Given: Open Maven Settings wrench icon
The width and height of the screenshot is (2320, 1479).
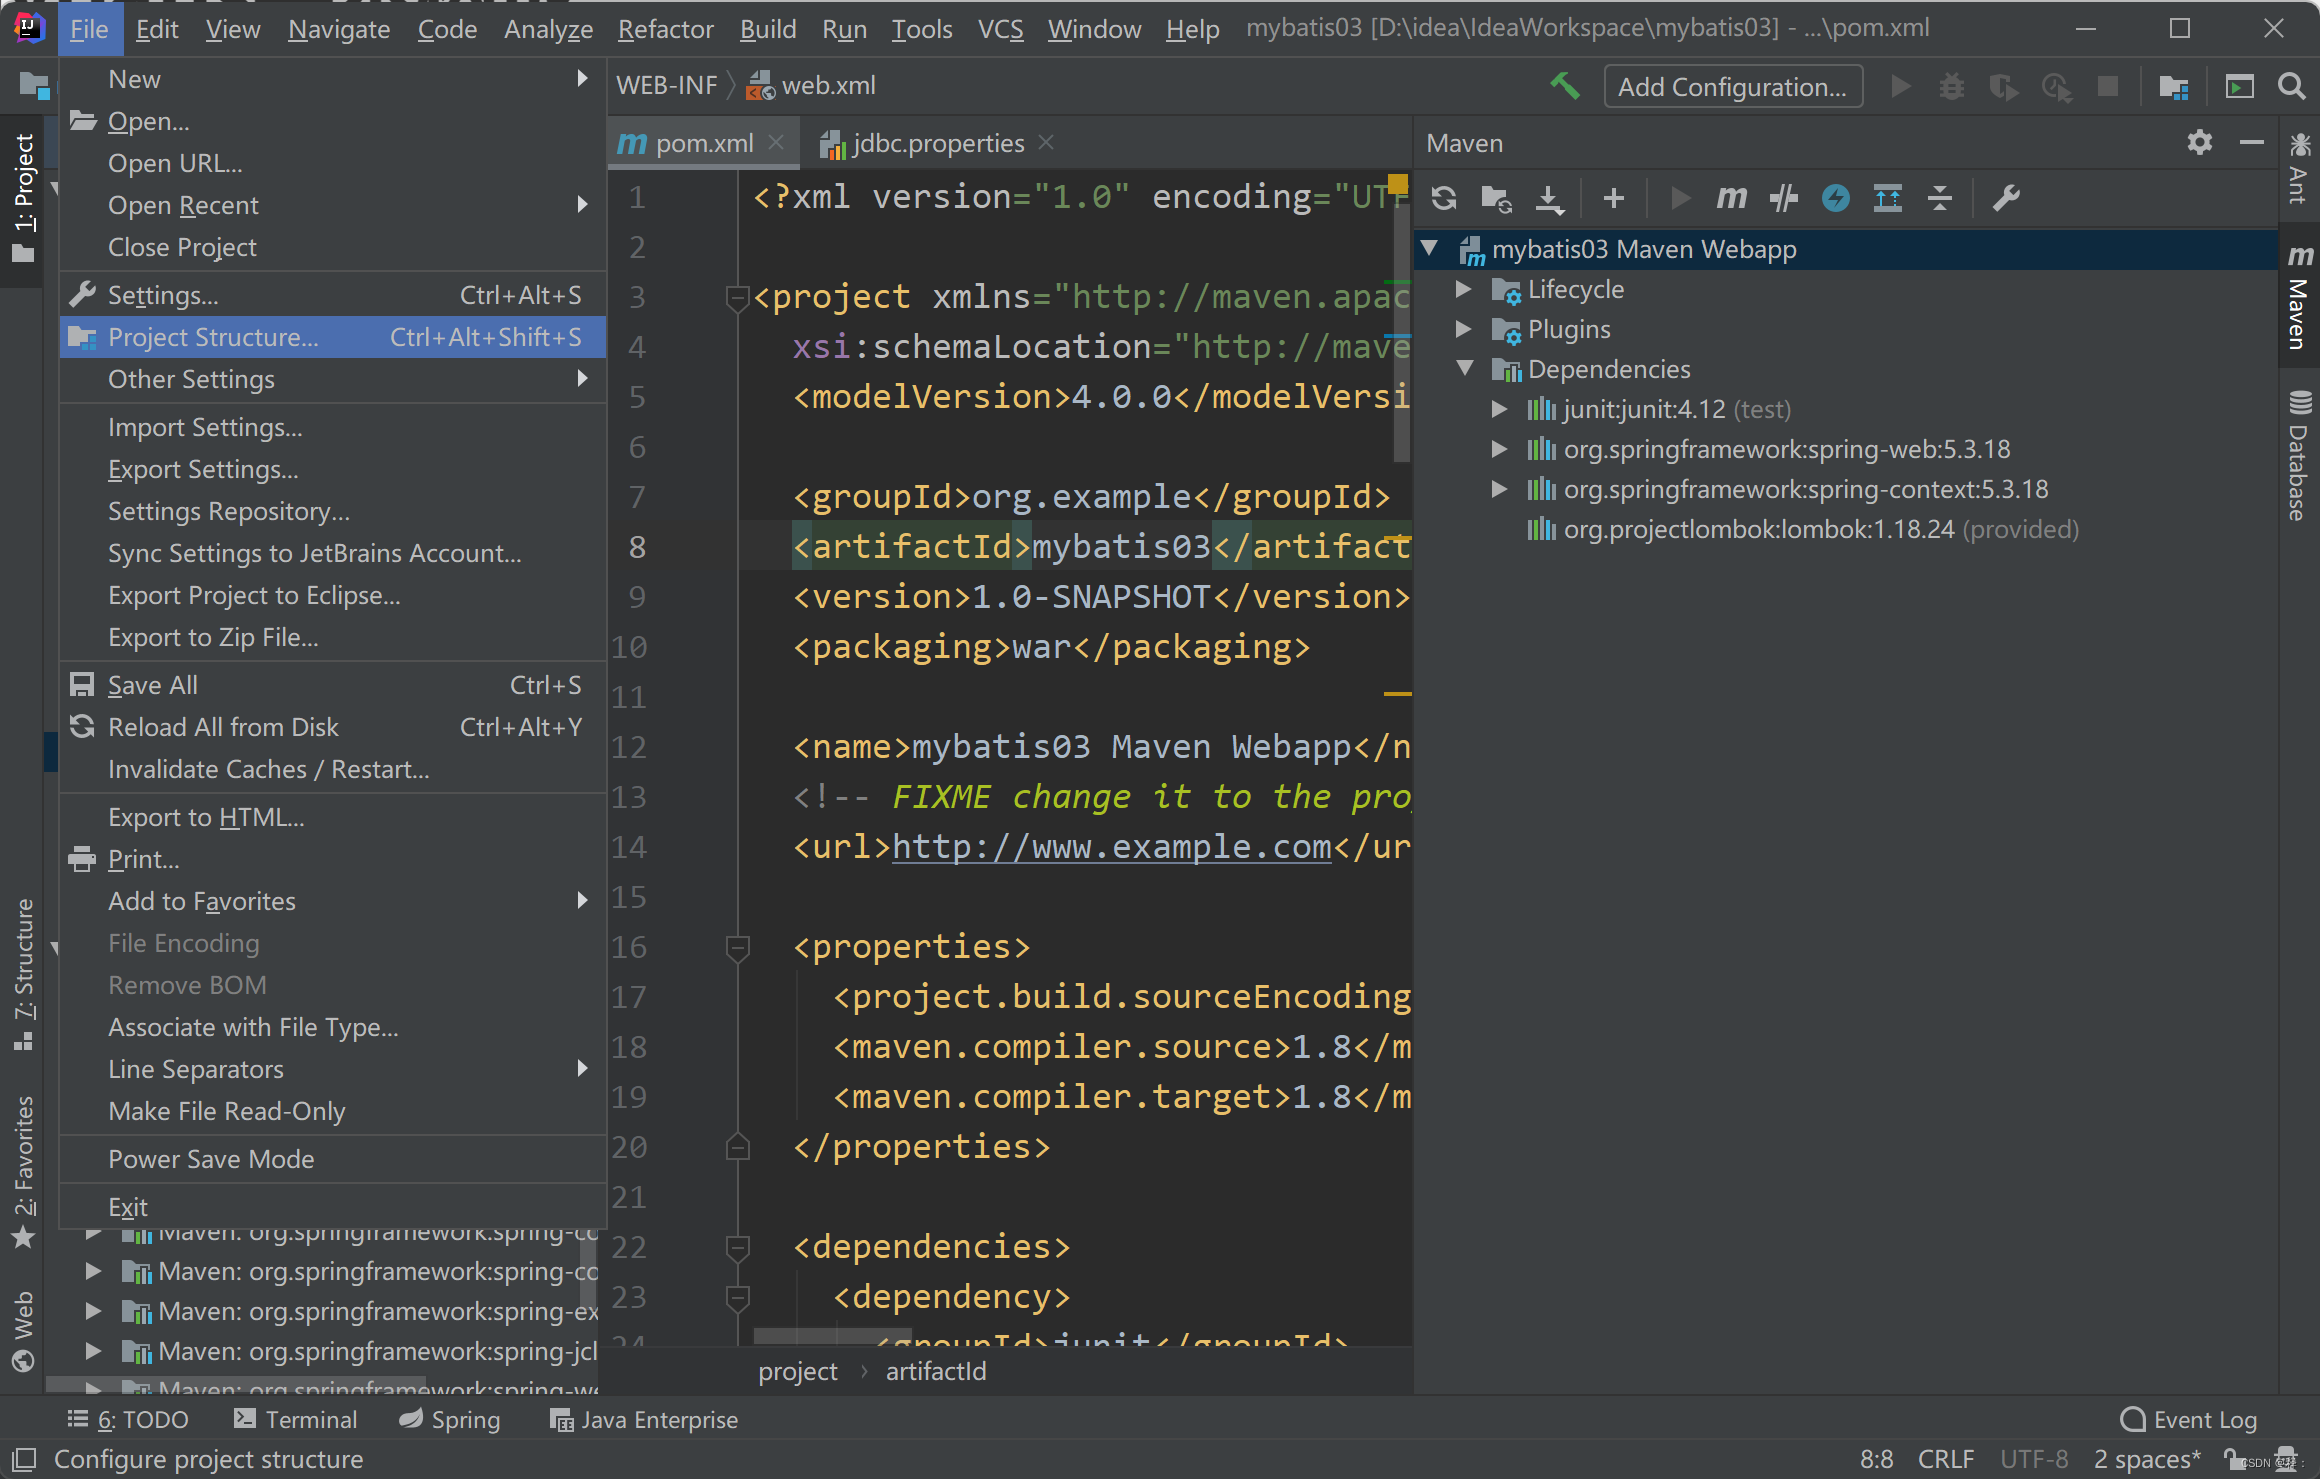Looking at the screenshot, I should click(2006, 198).
